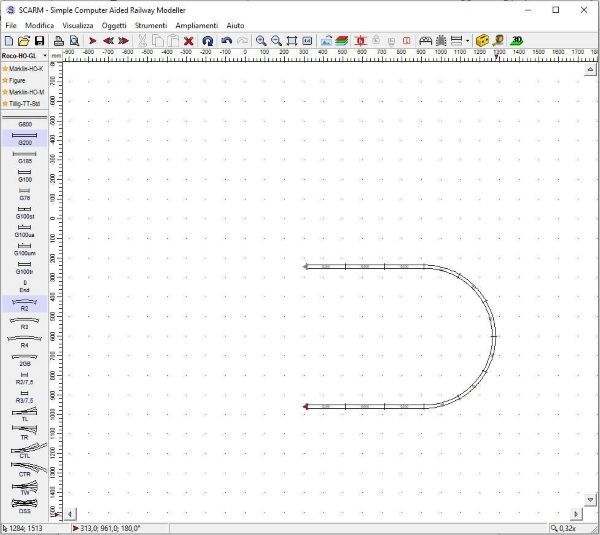
Task: Open the dropdown arrow beside the track-lines icon
Action: pos(467,41)
